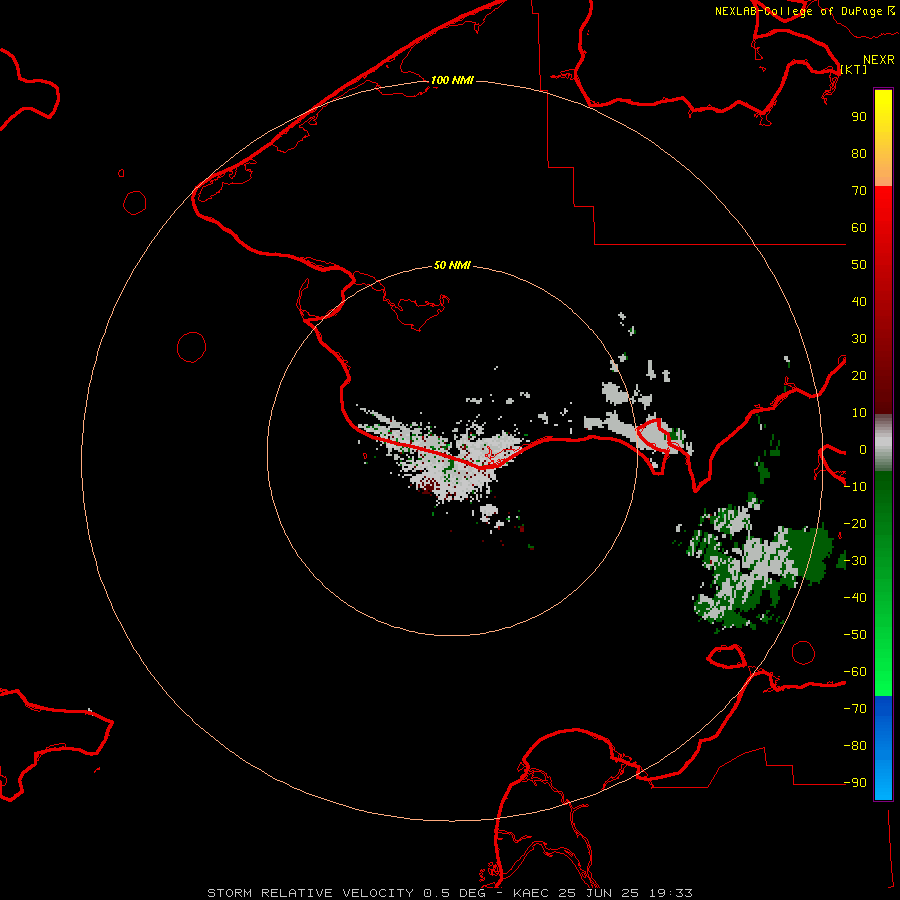Click the -10 value on the velocity scale
This screenshot has height=900, width=900.
pos(855,487)
